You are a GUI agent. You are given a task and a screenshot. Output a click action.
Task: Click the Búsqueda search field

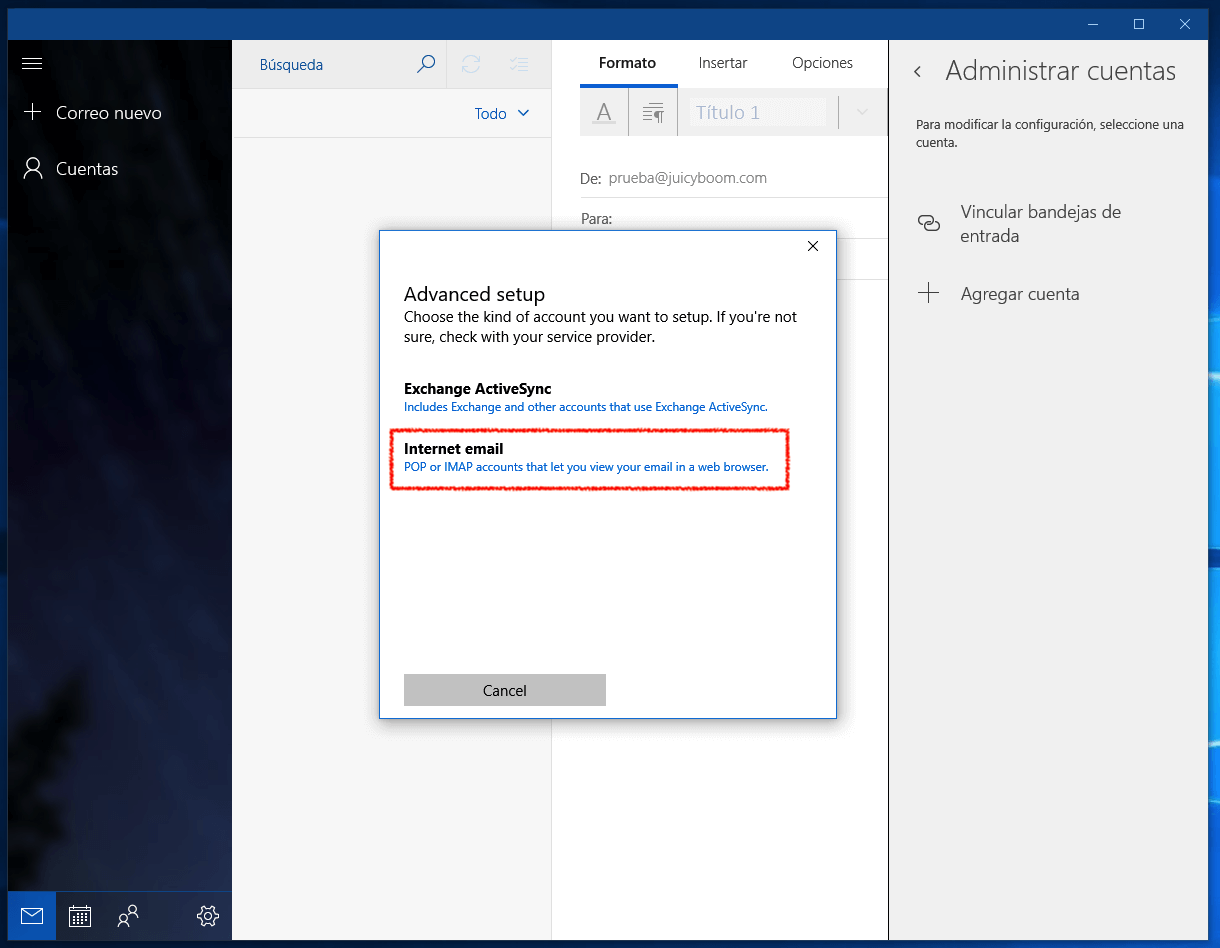330,65
